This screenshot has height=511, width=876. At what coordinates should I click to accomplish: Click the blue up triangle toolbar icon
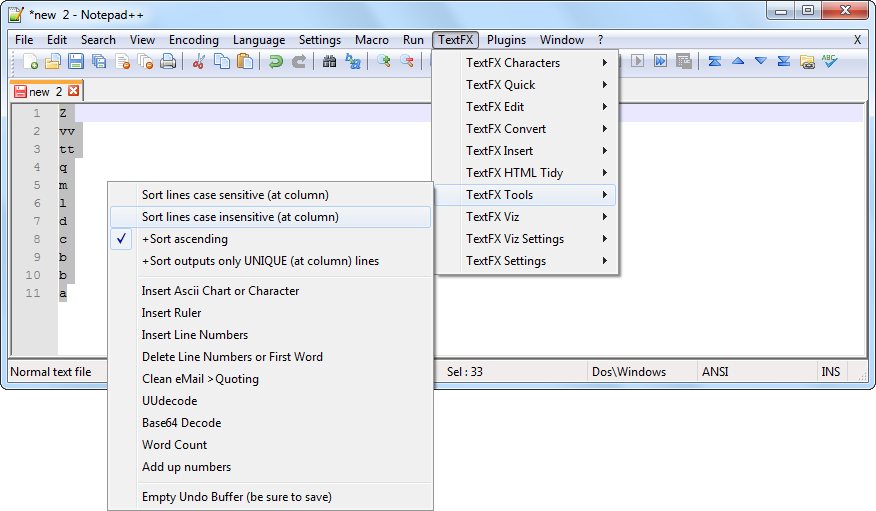click(x=738, y=61)
